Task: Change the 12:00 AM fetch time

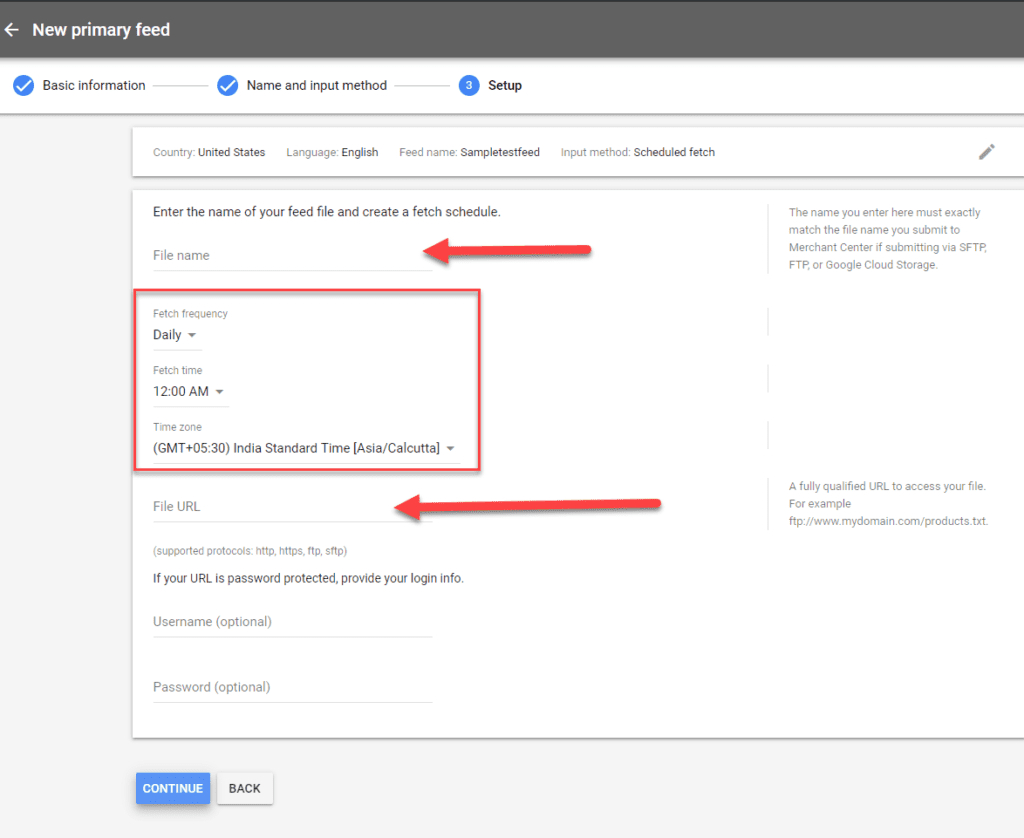Action: (x=189, y=391)
